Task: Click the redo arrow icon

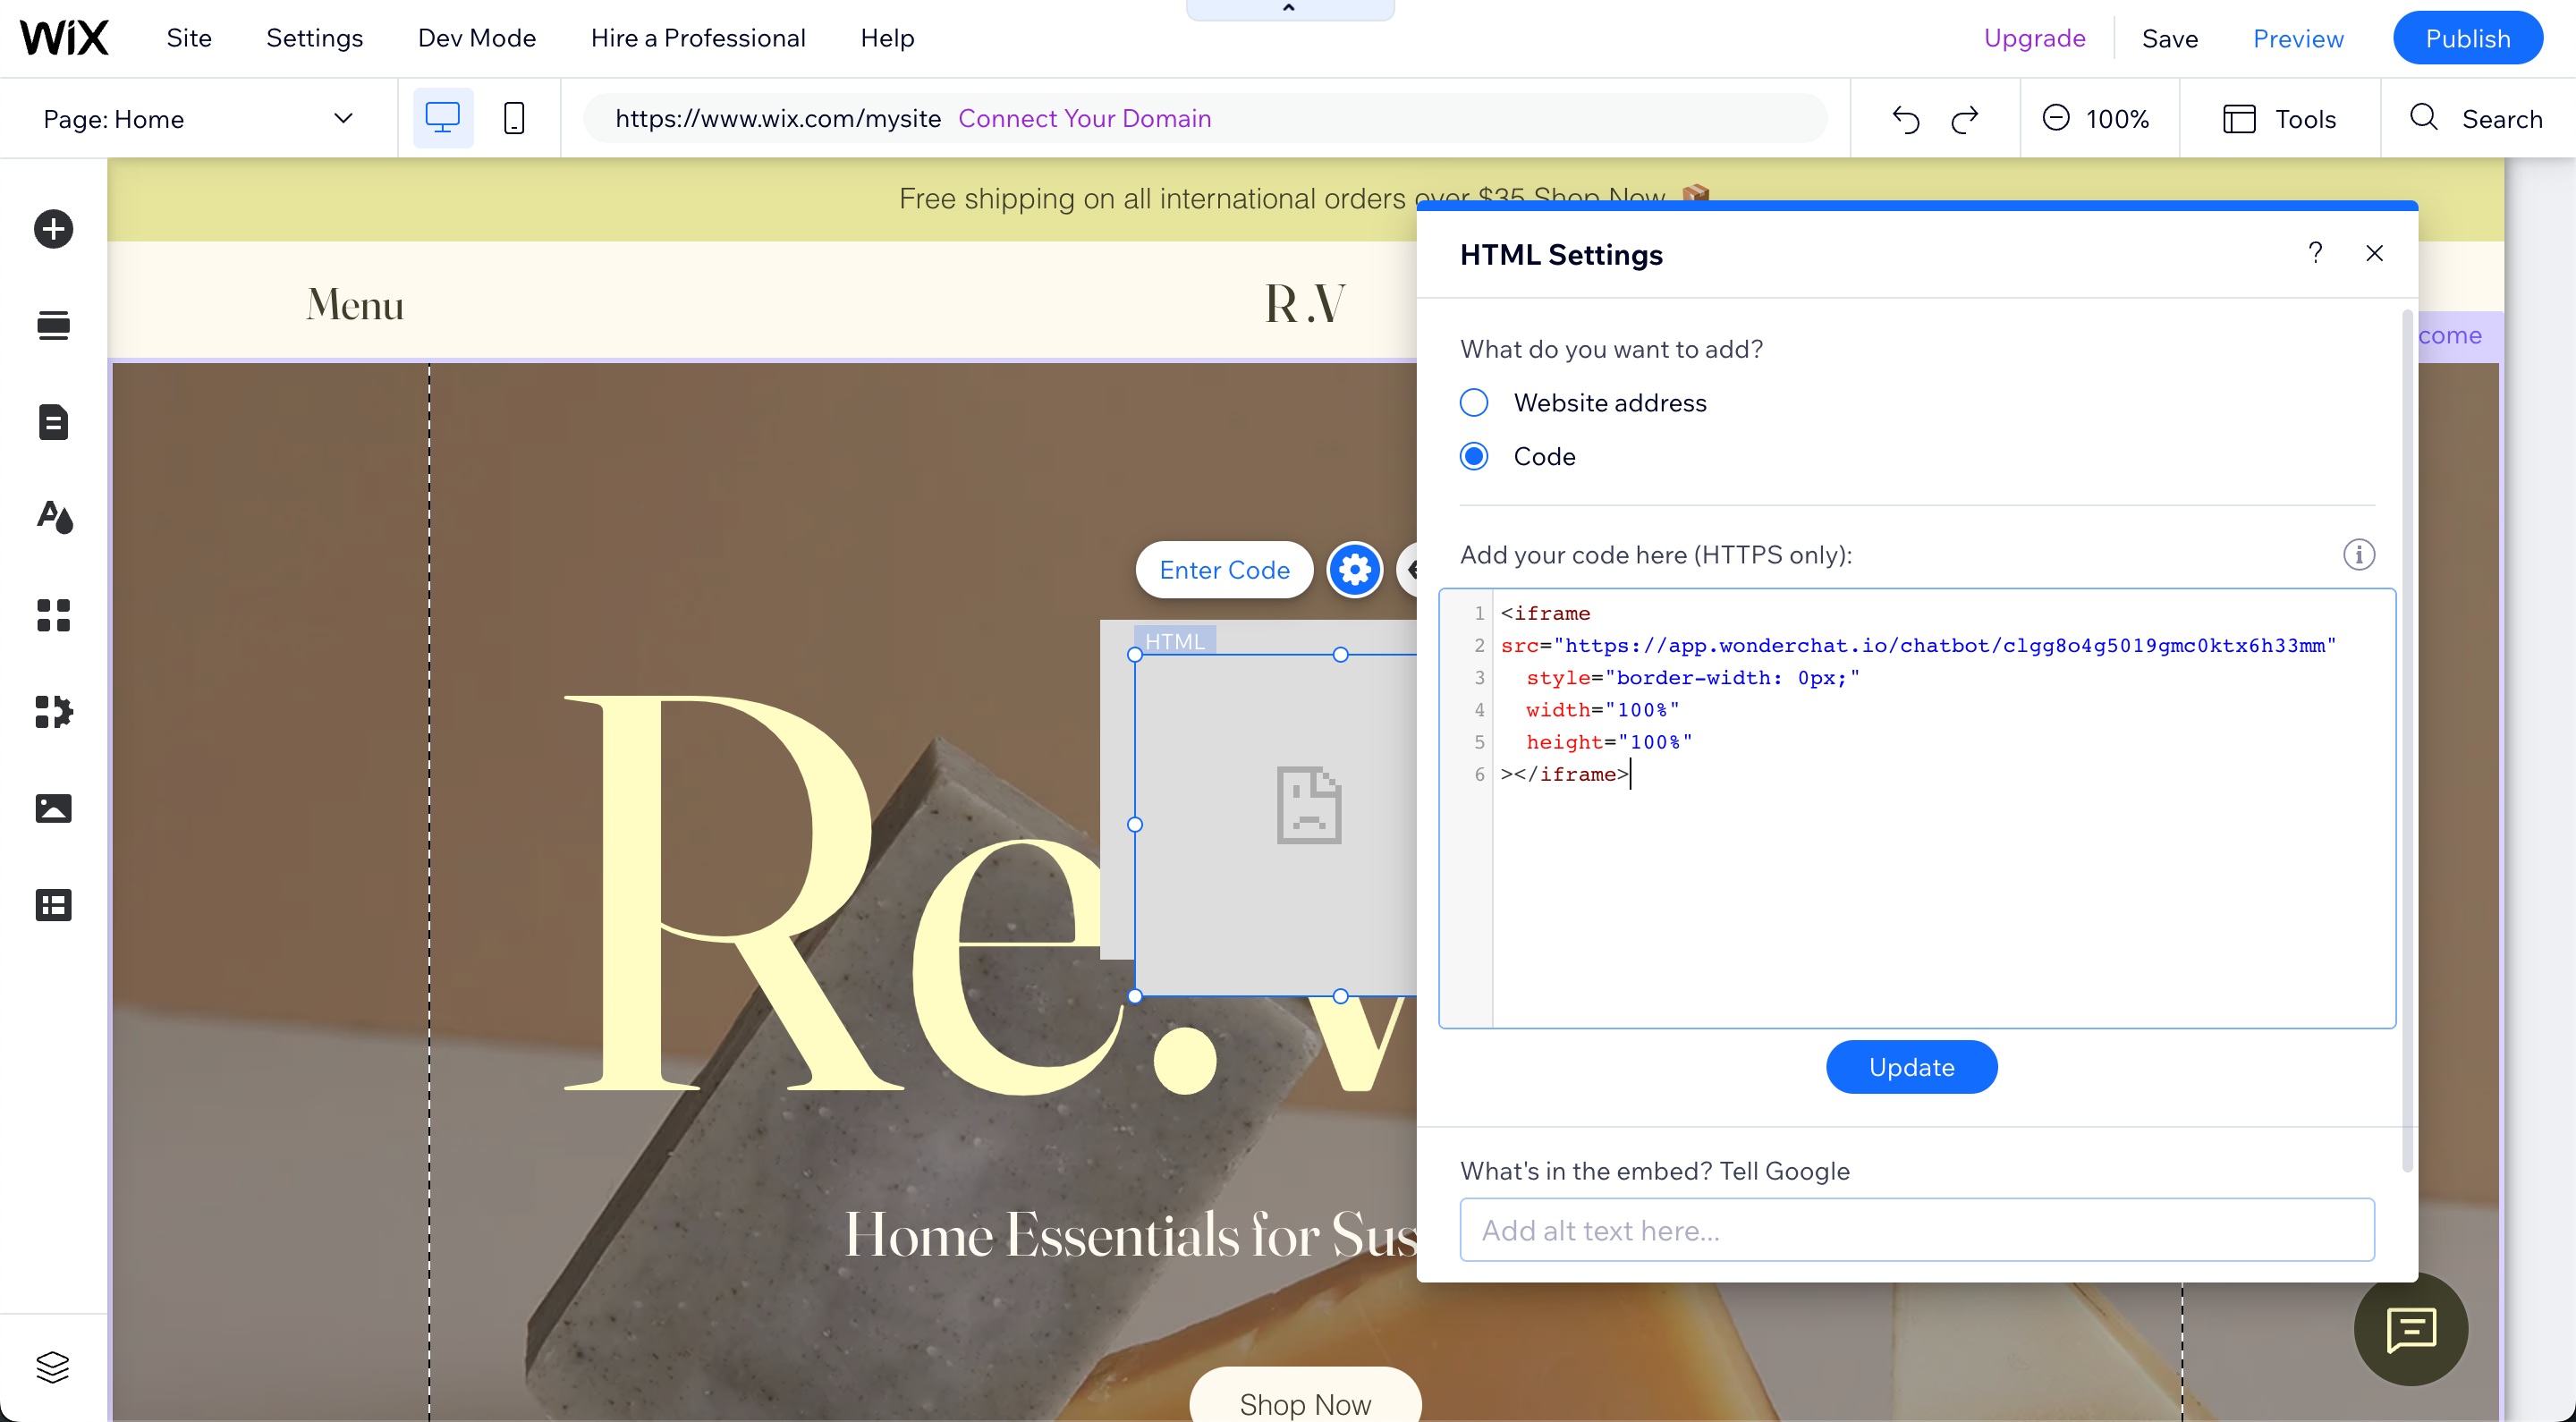Action: [x=1965, y=119]
